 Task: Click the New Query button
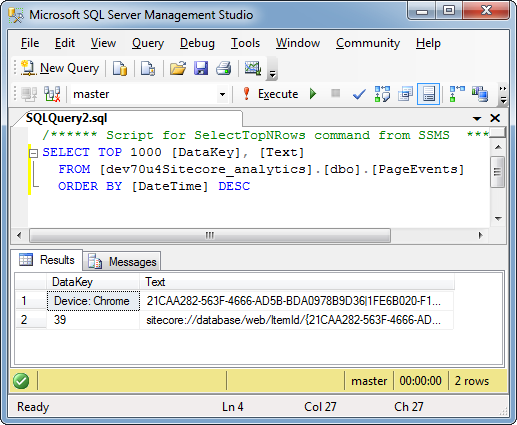click(60, 68)
